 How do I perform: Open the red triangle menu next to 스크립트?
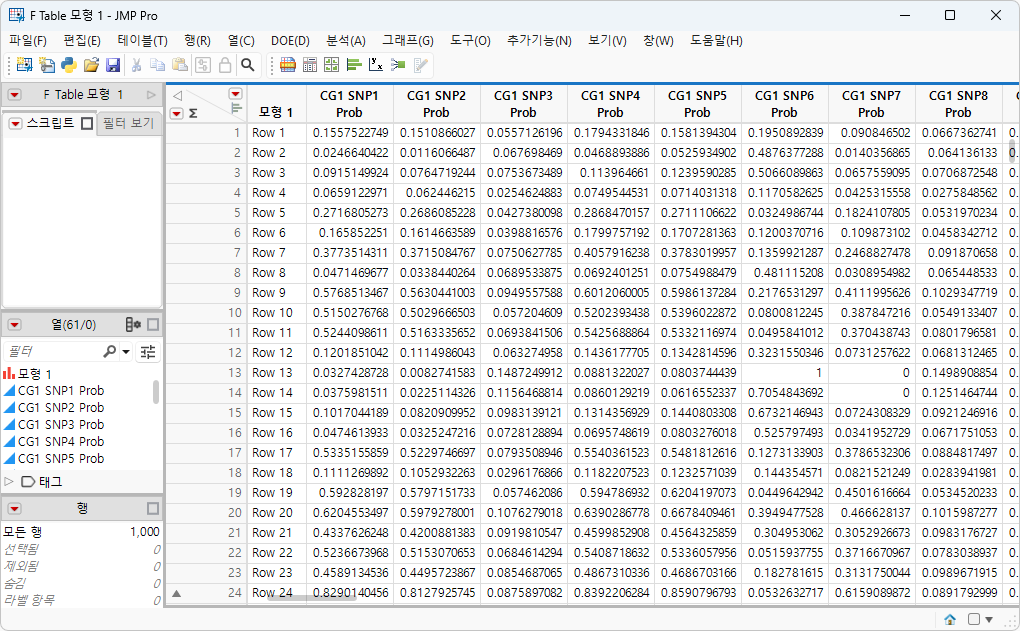(x=16, y=124)
